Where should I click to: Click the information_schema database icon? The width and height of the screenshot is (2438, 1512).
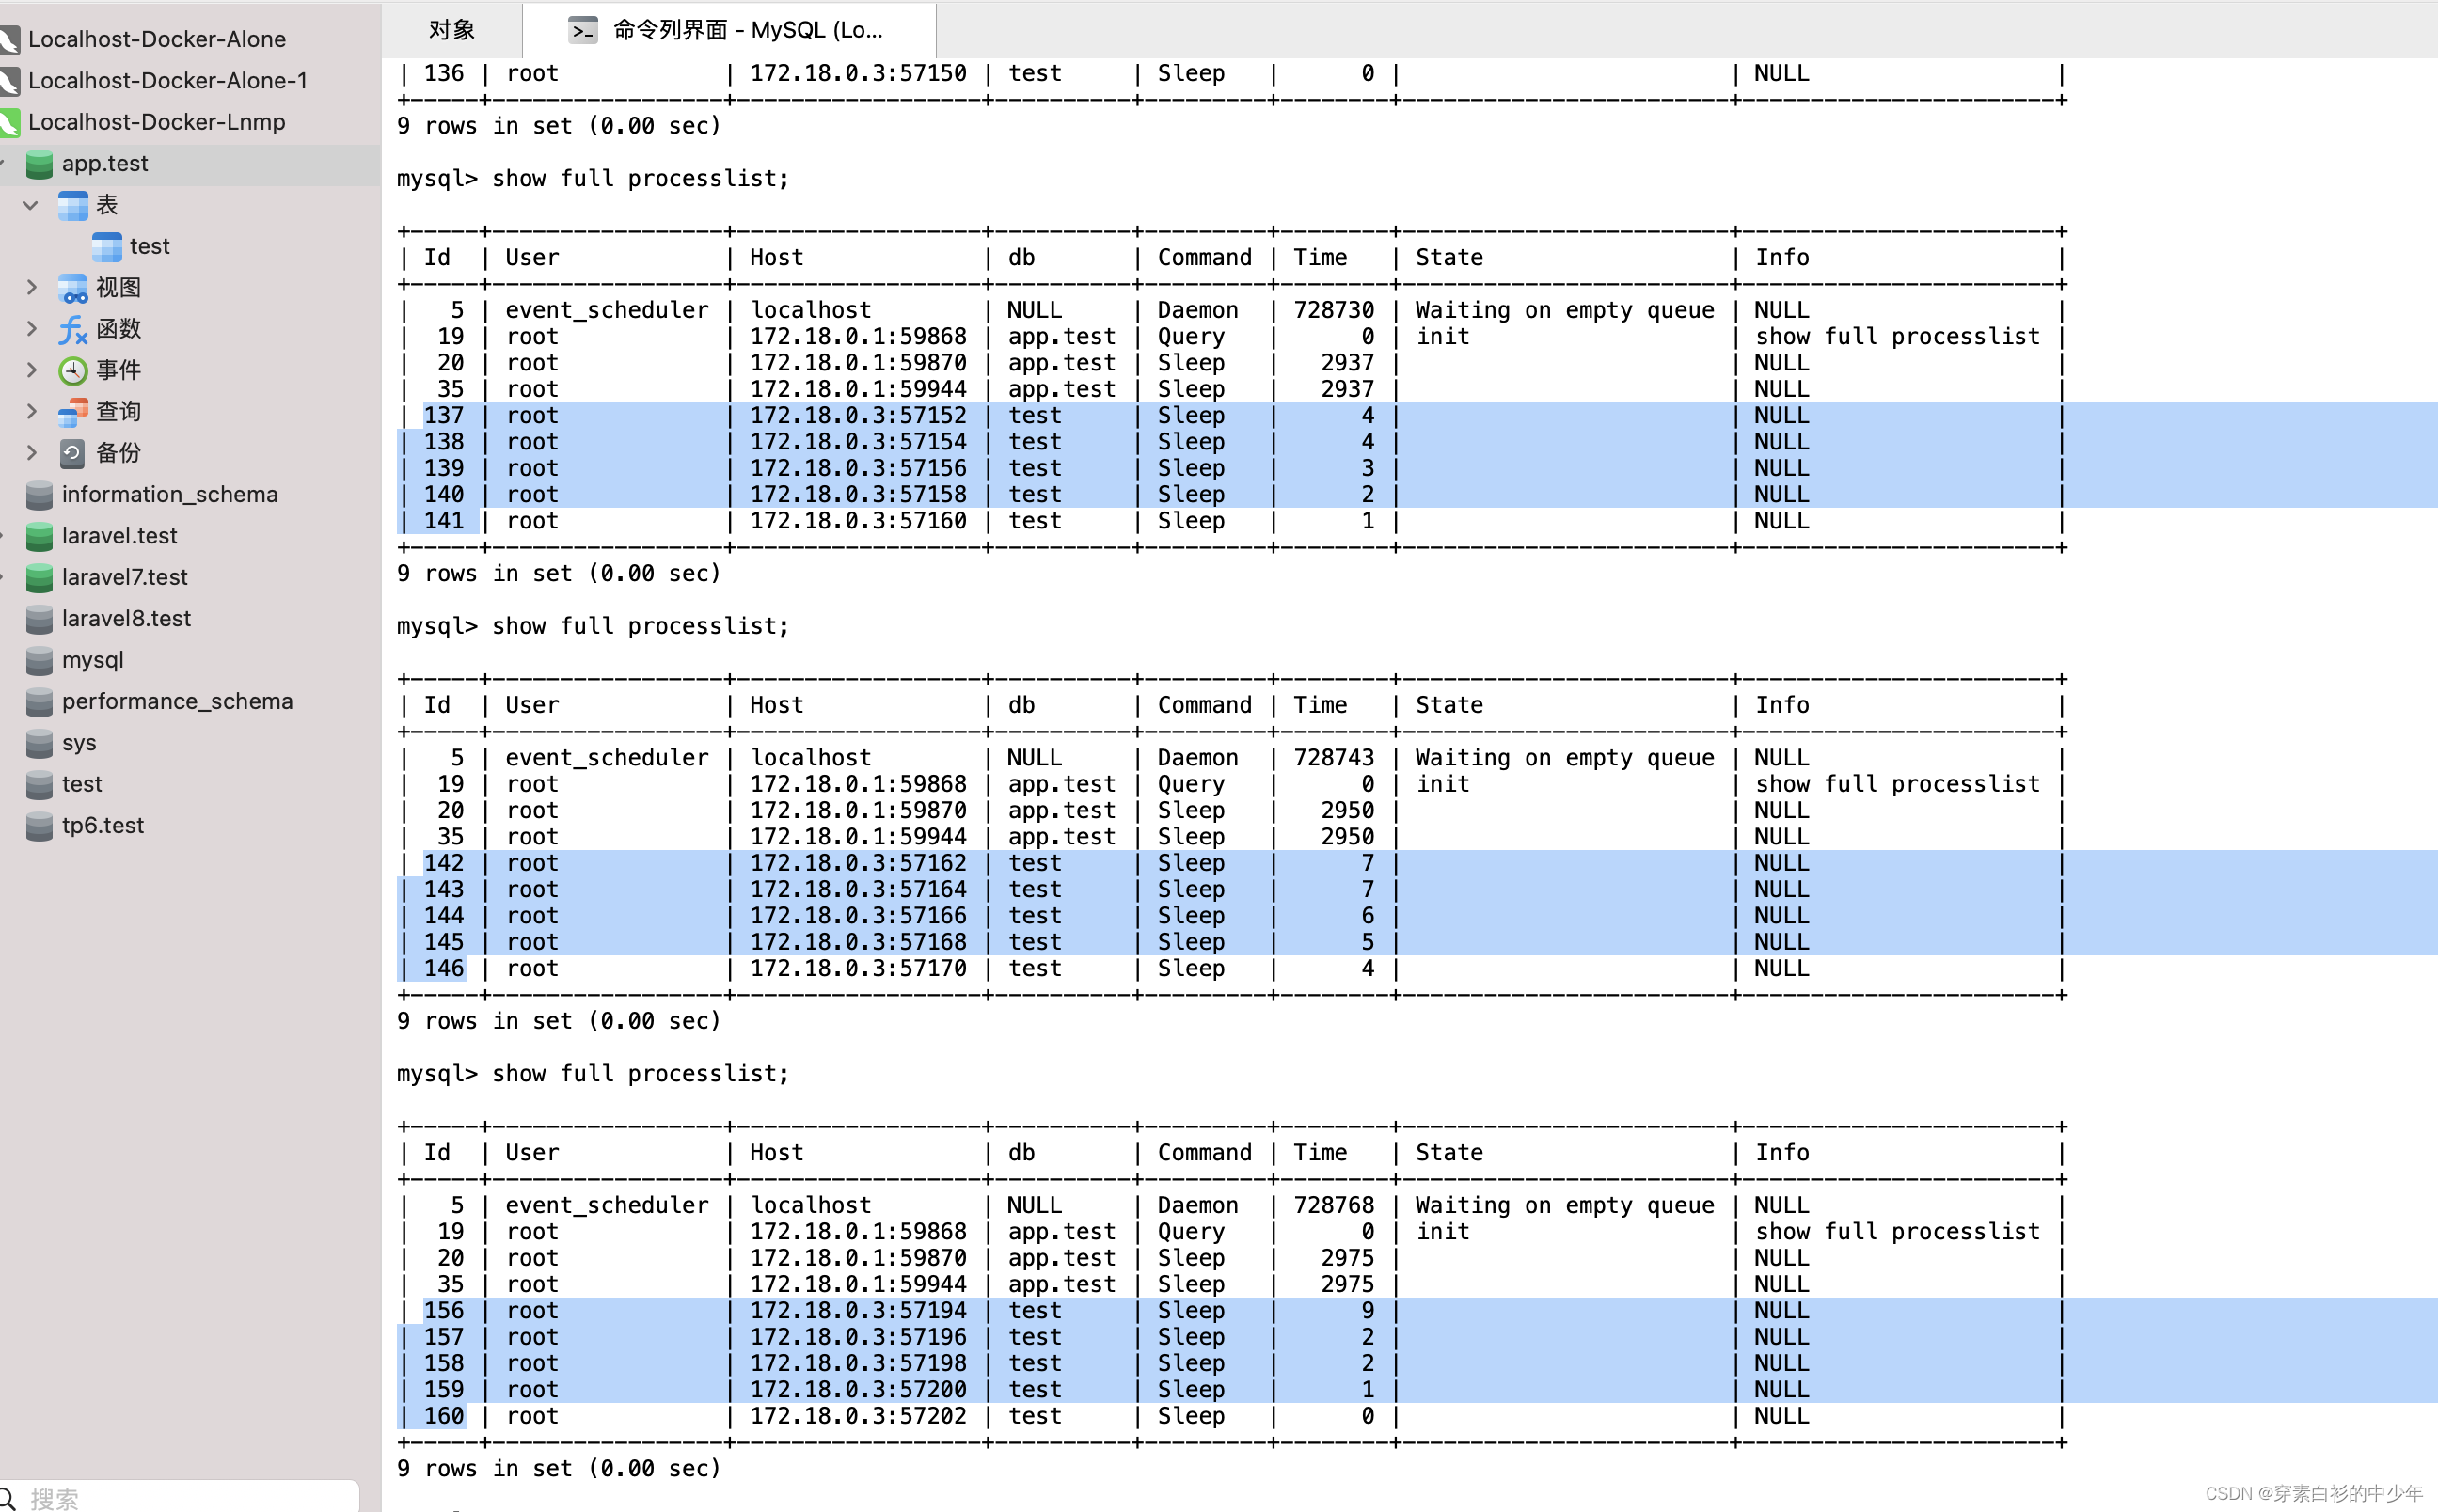39,494
